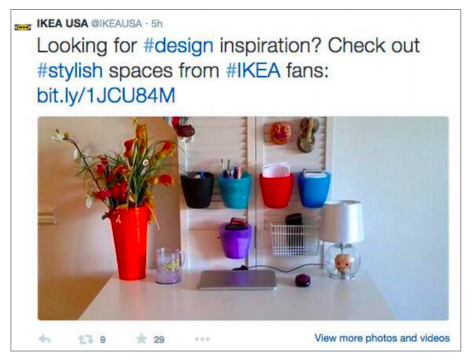The height and width of the screenshot is (361, 472).
Task: Click the red flower vase in photo
Action: coord(129,243)
